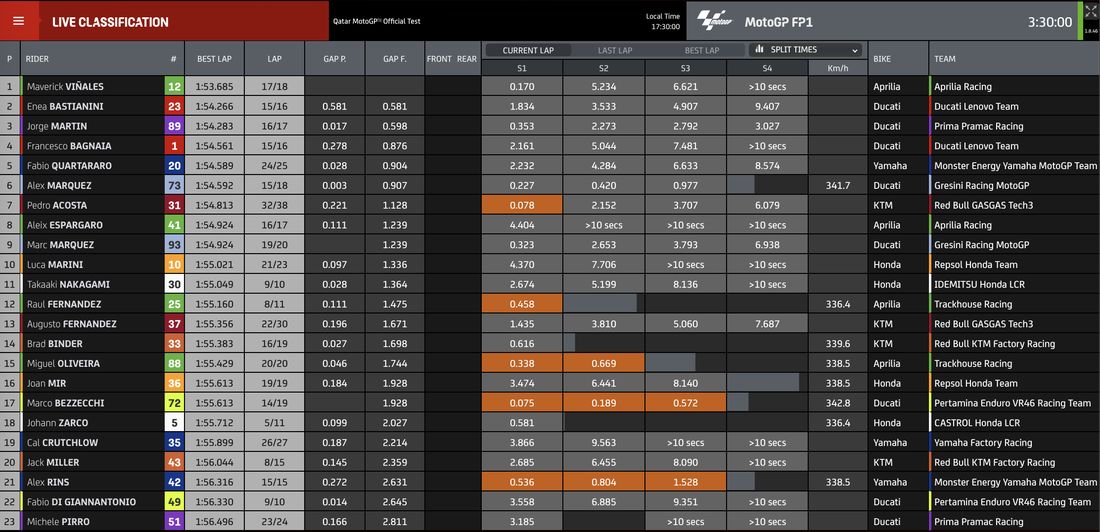The width and height of the screenshot is (1100, 532).
Task: Click Rins' orange S3 split 1.528
Action: tap(685, 482)
